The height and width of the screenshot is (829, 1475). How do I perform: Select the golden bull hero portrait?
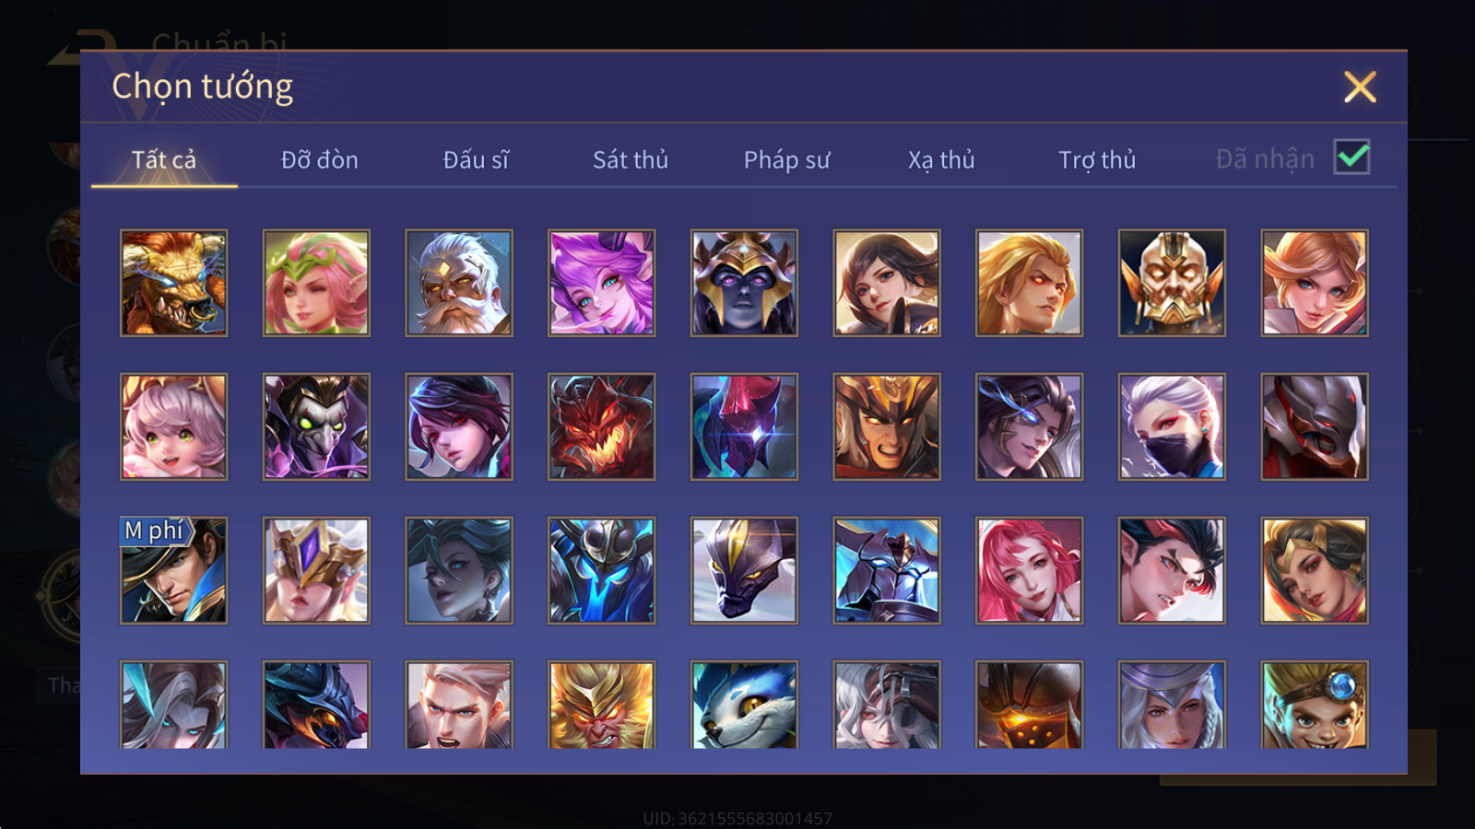[174, 283]
